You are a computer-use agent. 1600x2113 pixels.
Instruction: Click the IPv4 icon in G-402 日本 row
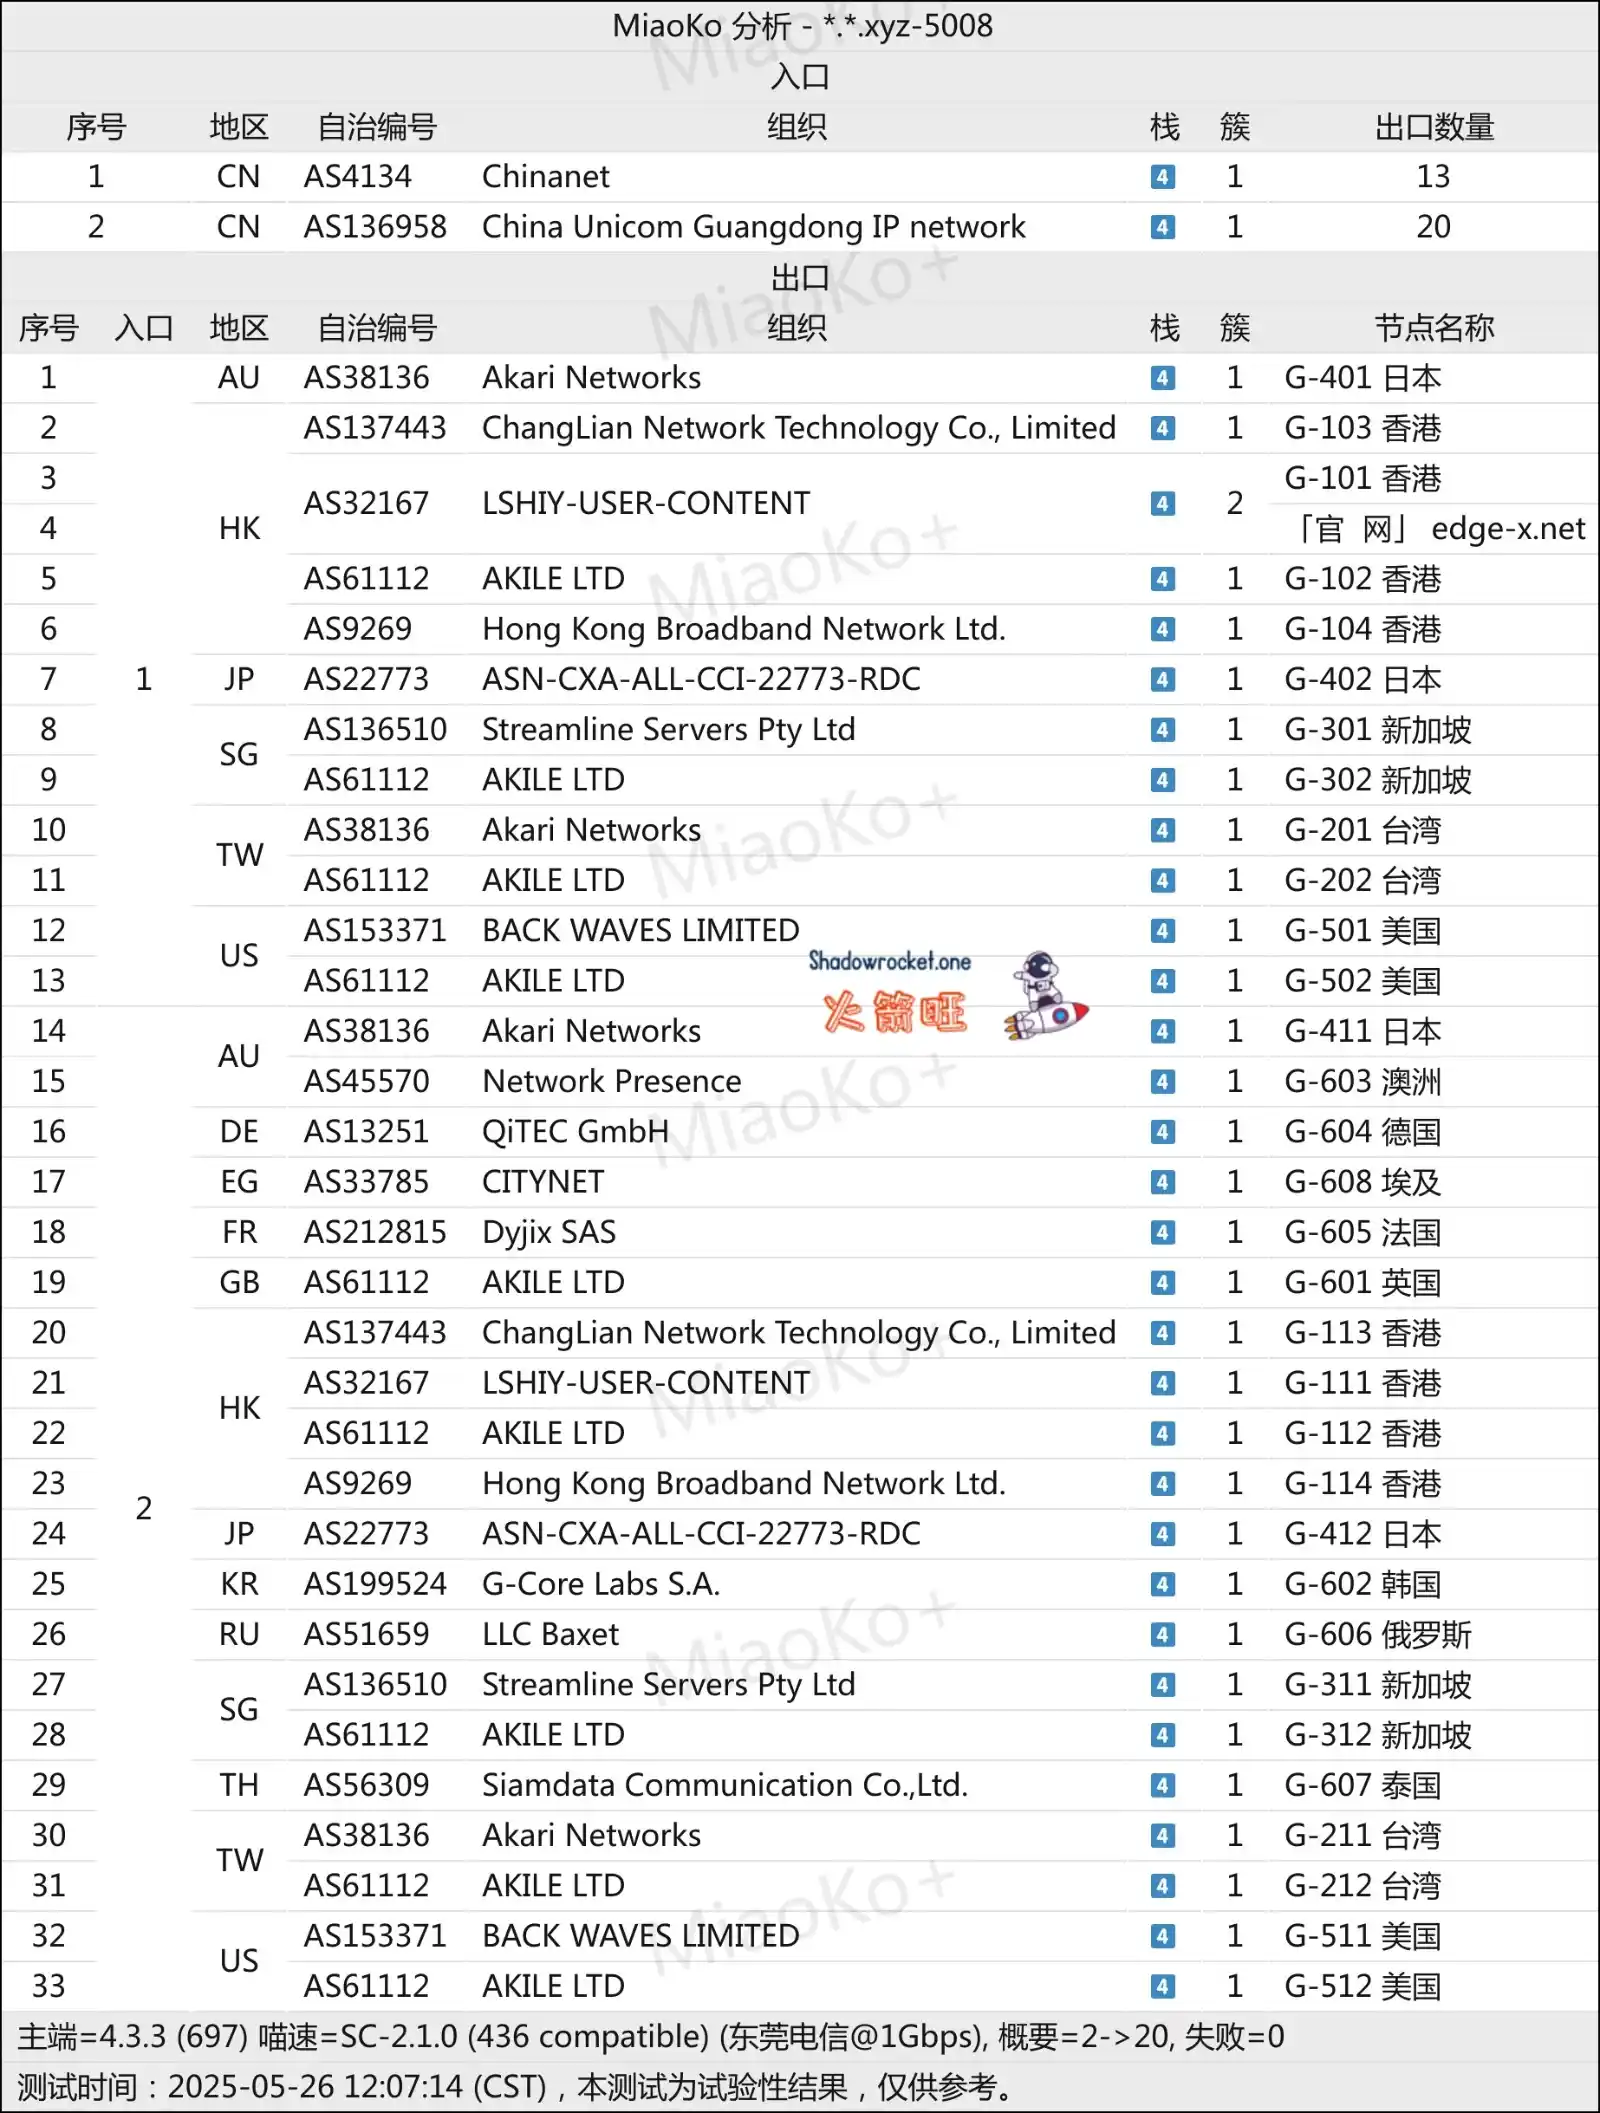click(x=1162, y=679)
